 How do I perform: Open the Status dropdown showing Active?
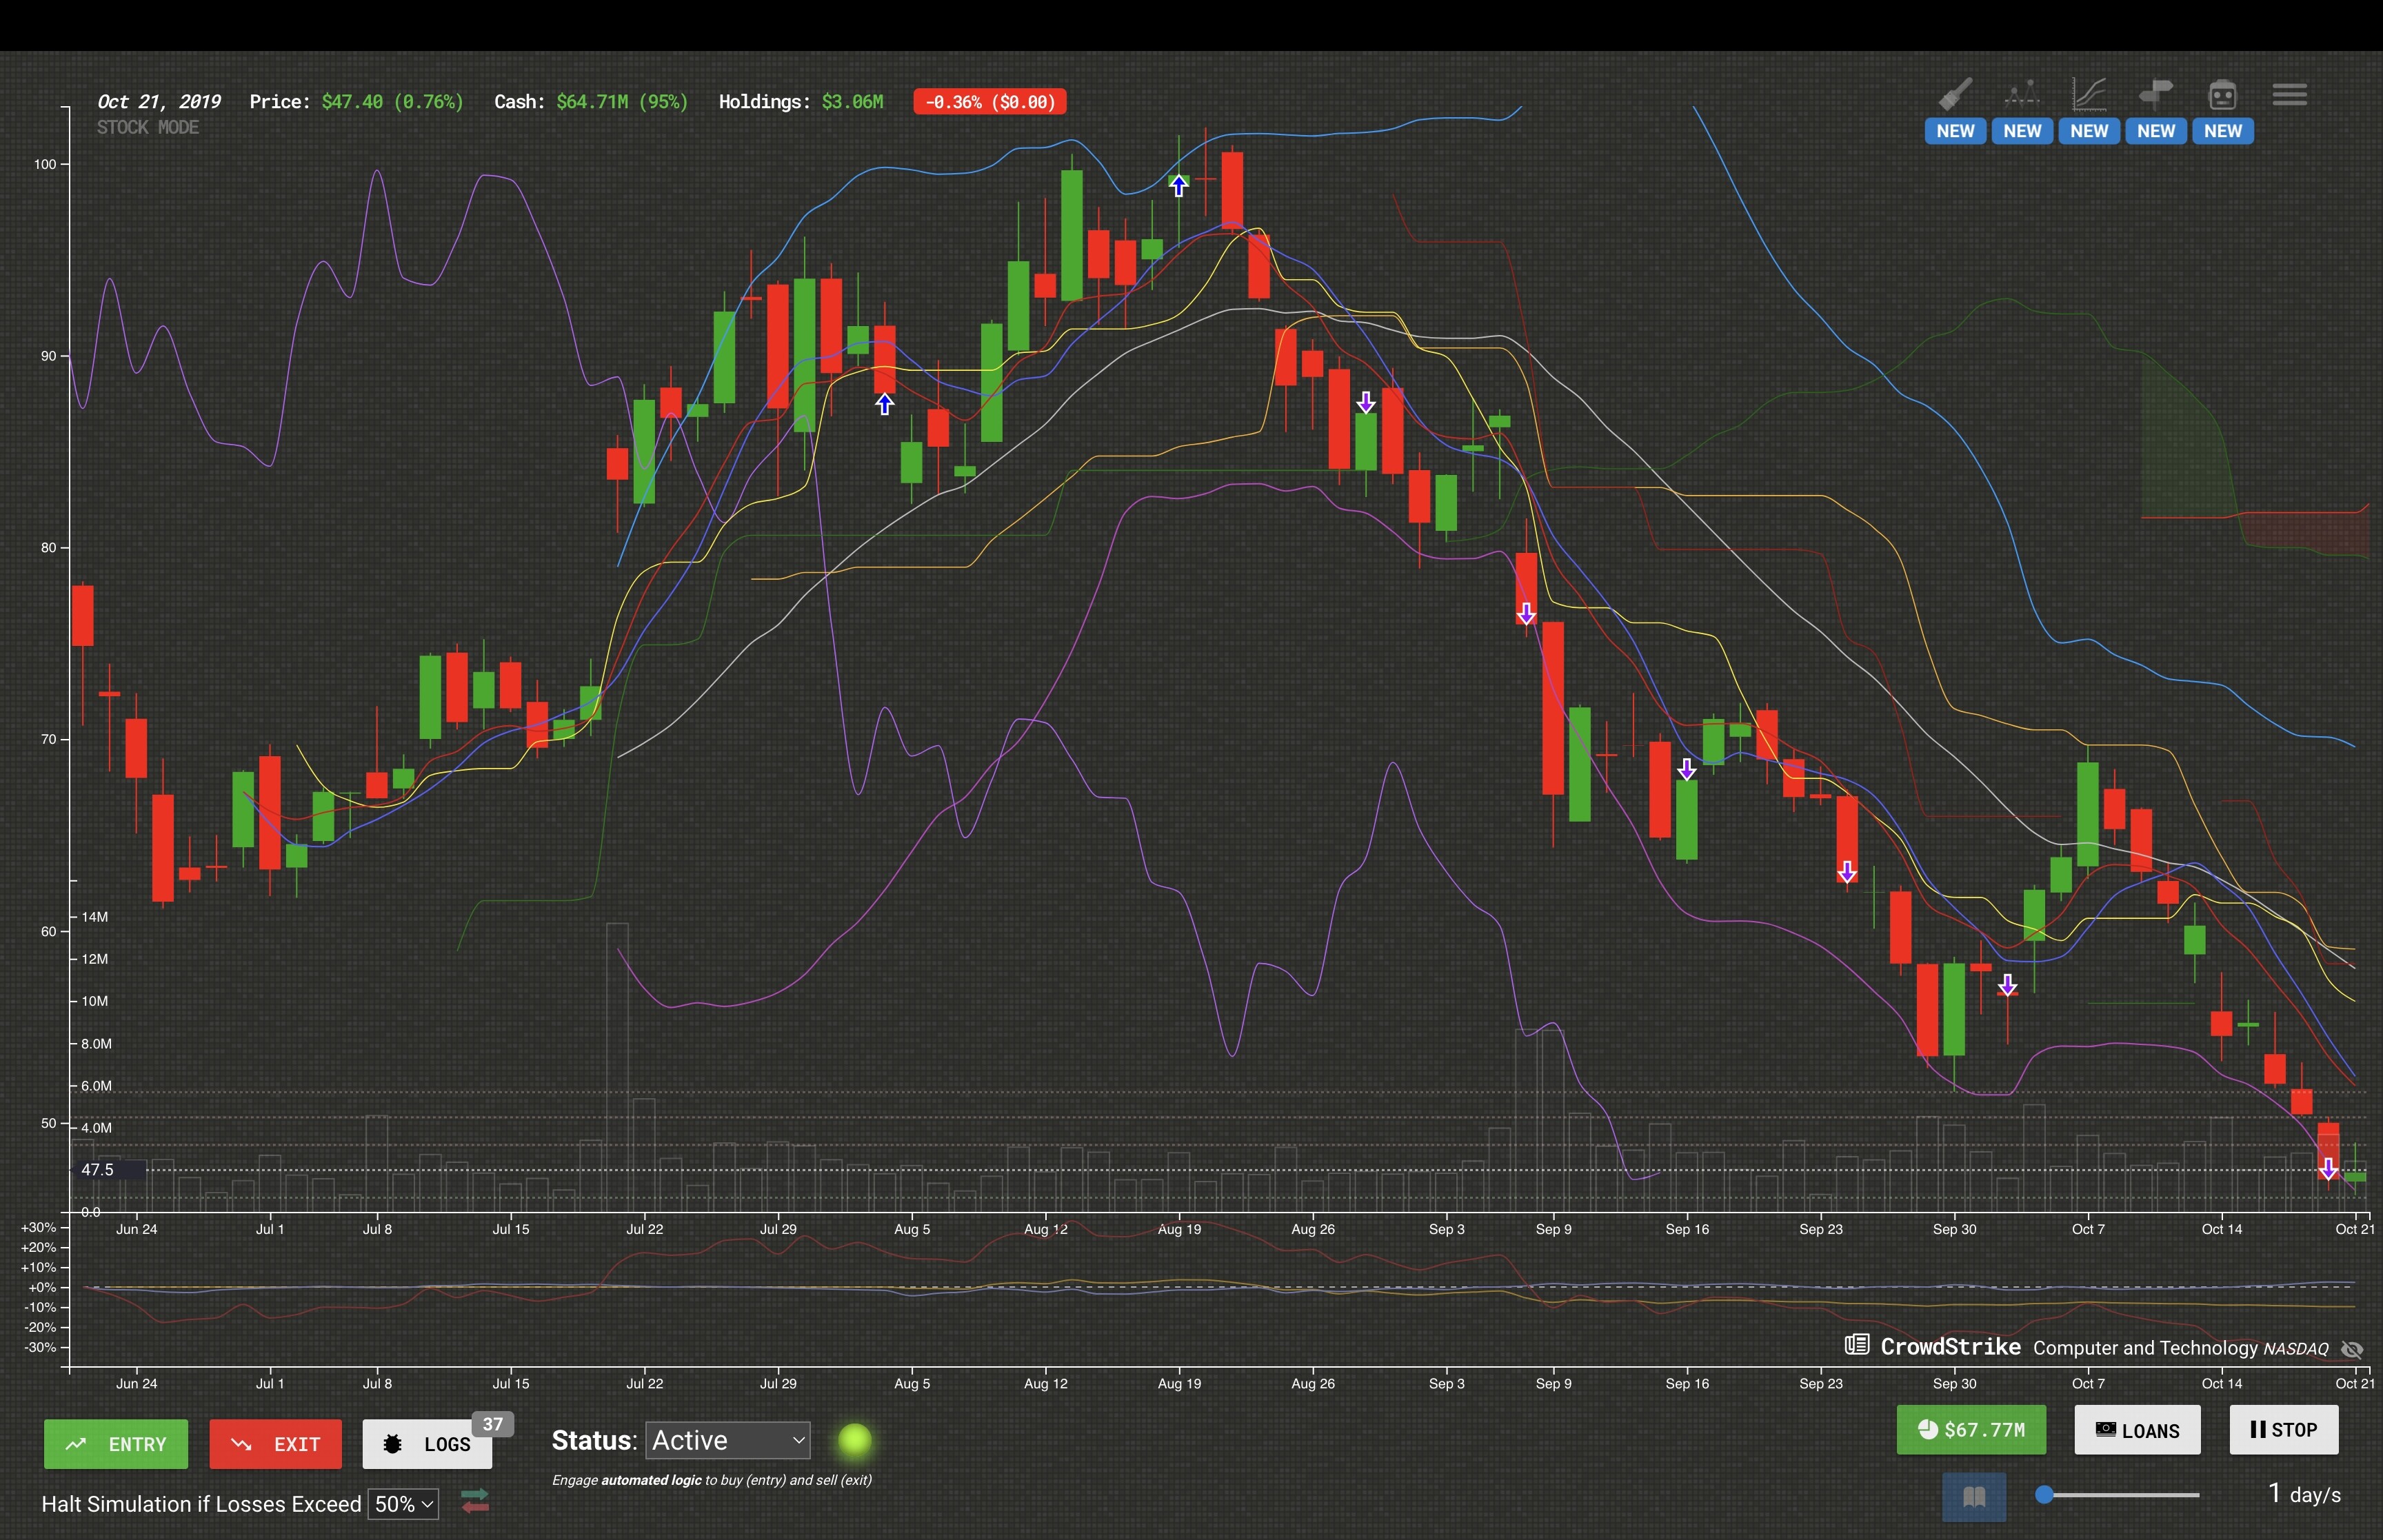point(728,1440)
